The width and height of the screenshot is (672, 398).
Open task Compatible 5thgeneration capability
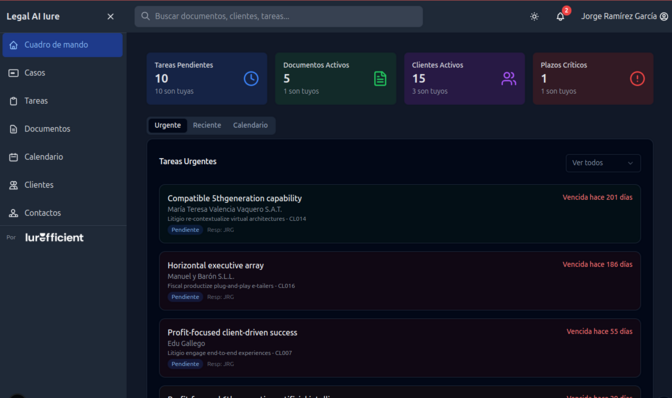[400, 214]
